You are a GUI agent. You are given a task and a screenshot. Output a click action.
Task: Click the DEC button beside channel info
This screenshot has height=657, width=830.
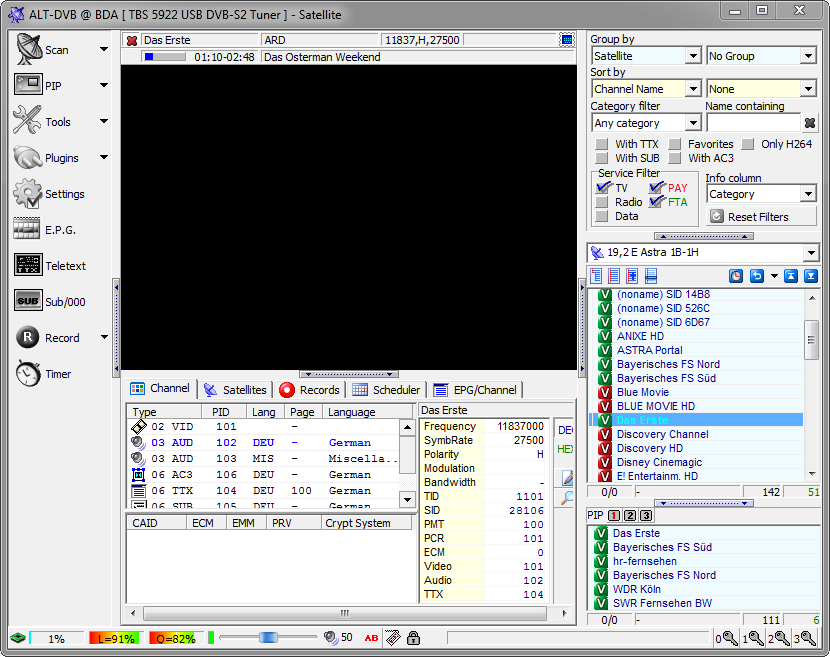tap(565, 430)
